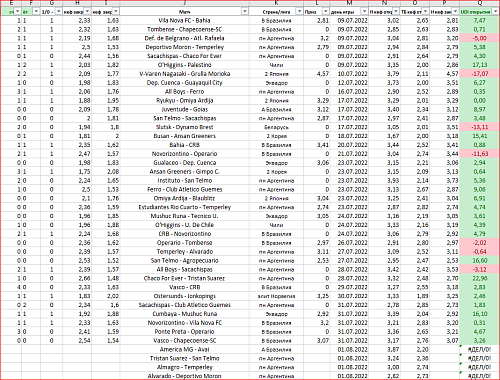Select the date 12.07.2022 cell

coord(349,83)
